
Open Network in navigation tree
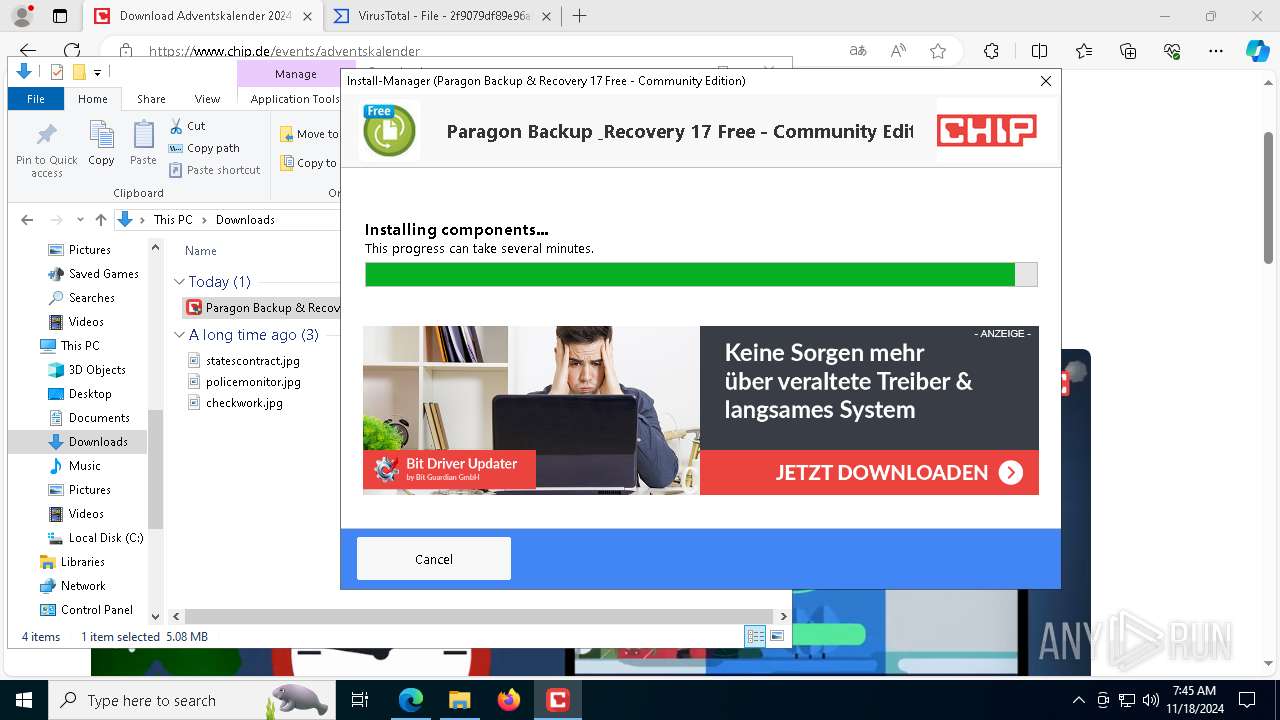click(72, 586)
